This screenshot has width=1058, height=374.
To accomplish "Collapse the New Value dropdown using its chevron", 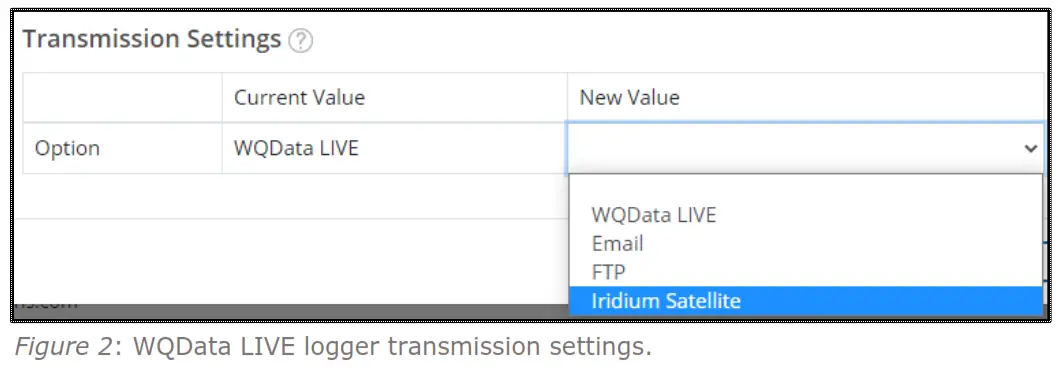I will click(1030, 148).
